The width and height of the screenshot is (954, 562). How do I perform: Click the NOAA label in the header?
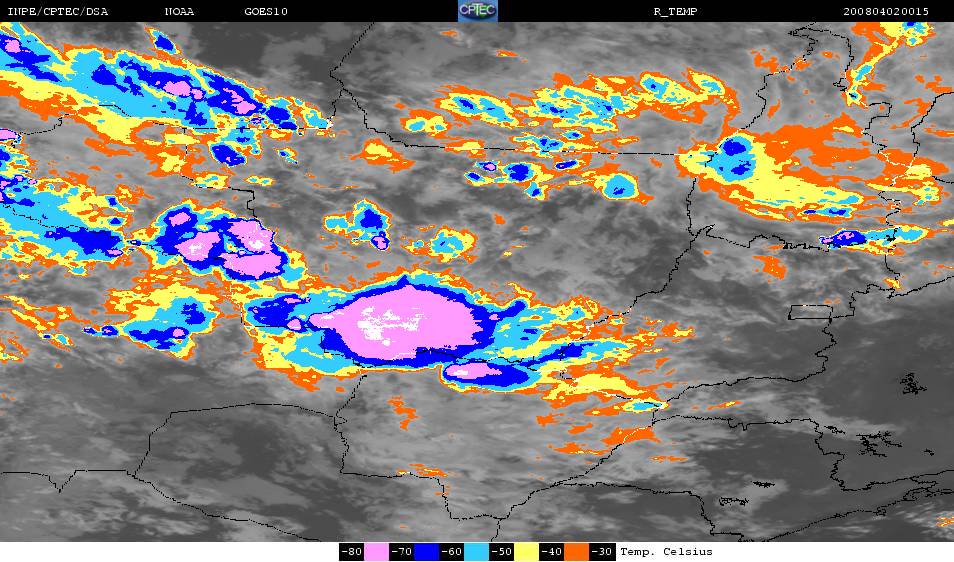179,12
